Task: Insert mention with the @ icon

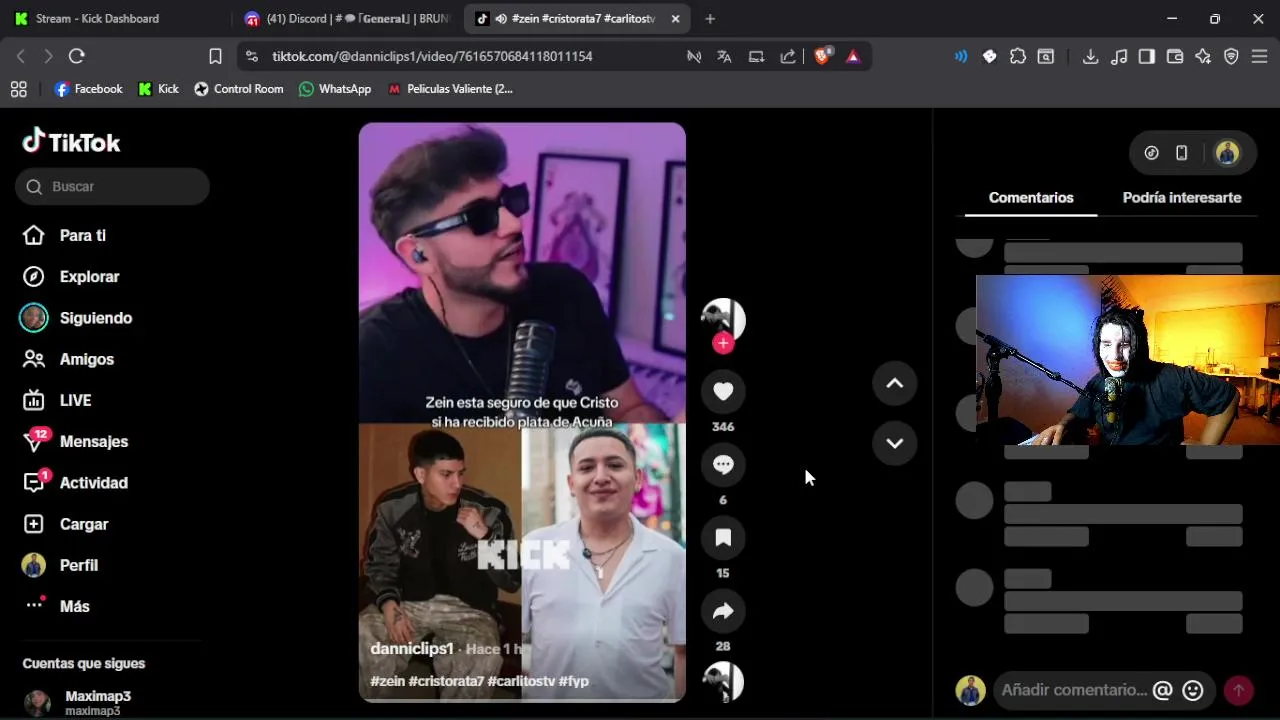Action: (x=1162, y=690)
